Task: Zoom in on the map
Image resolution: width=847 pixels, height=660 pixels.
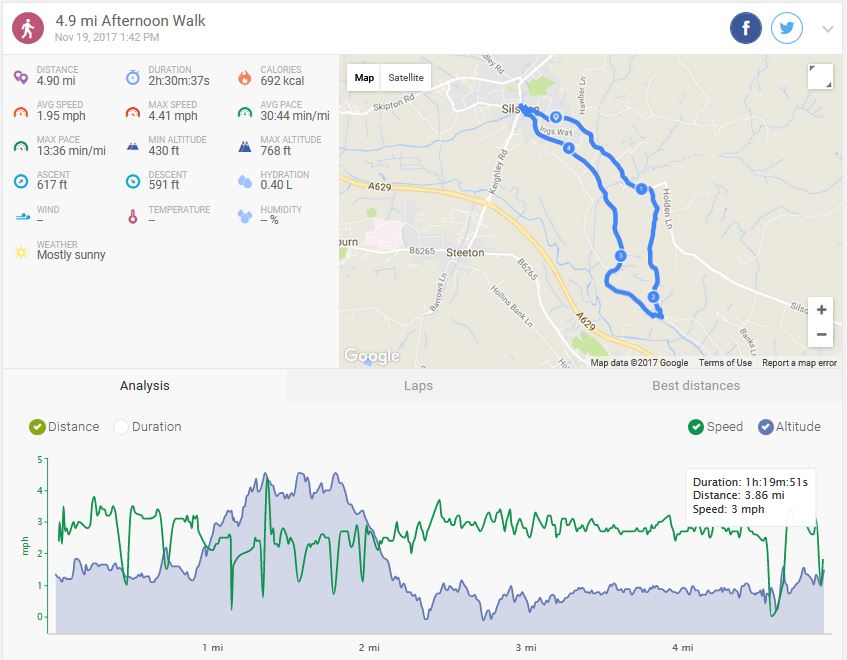Action: pyautogui.click(x=821, y=310)
